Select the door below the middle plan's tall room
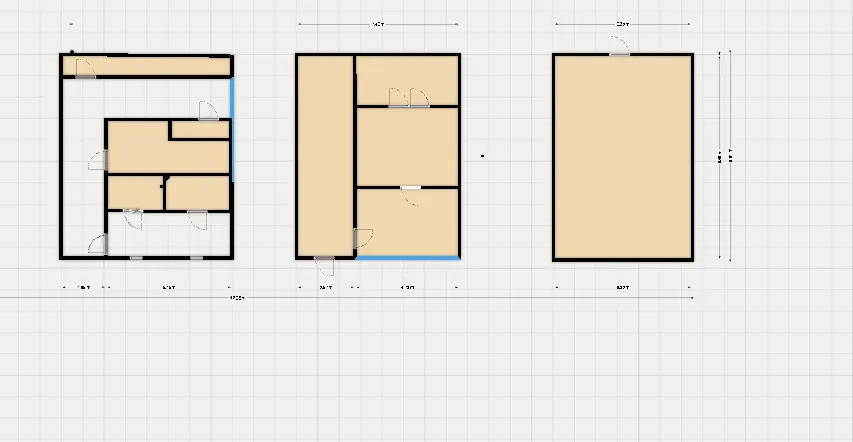 (x=325, y=265)
